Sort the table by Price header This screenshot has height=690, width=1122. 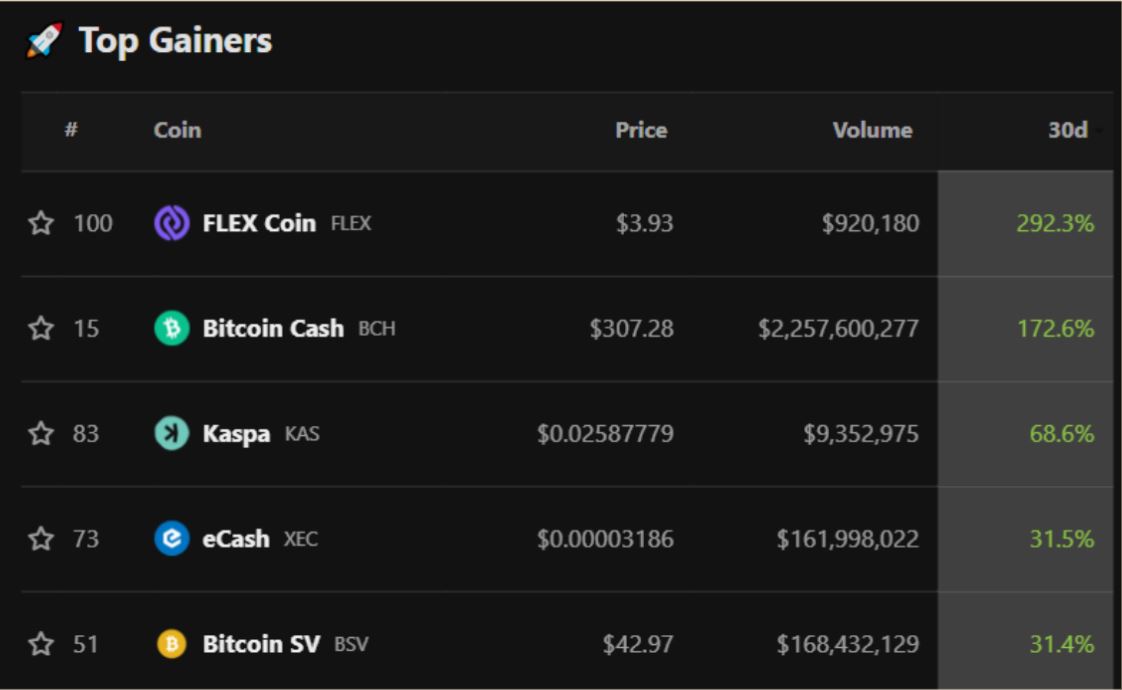(641, 131)
